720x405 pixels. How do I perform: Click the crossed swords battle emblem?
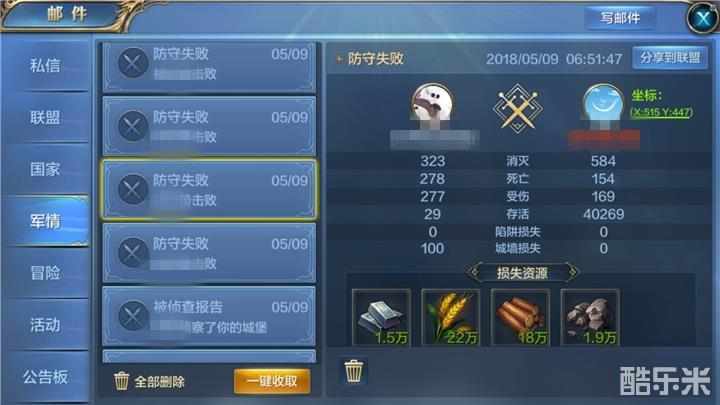click(518, 109)
